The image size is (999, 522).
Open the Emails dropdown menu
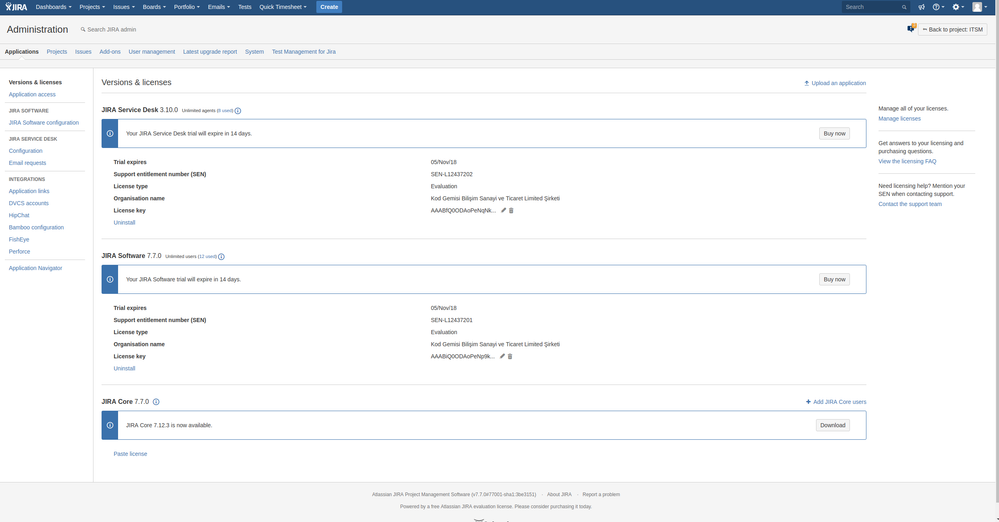[219, 7]
